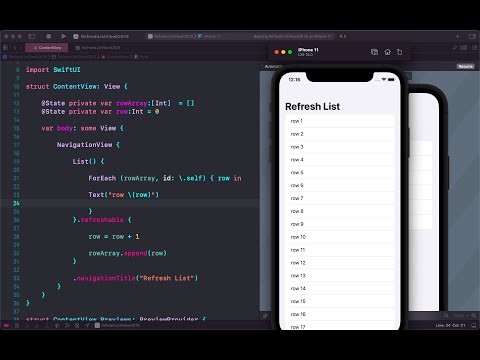Click simulator Home button icon
The image size is (480, 360).
click(x=387, y=52)
